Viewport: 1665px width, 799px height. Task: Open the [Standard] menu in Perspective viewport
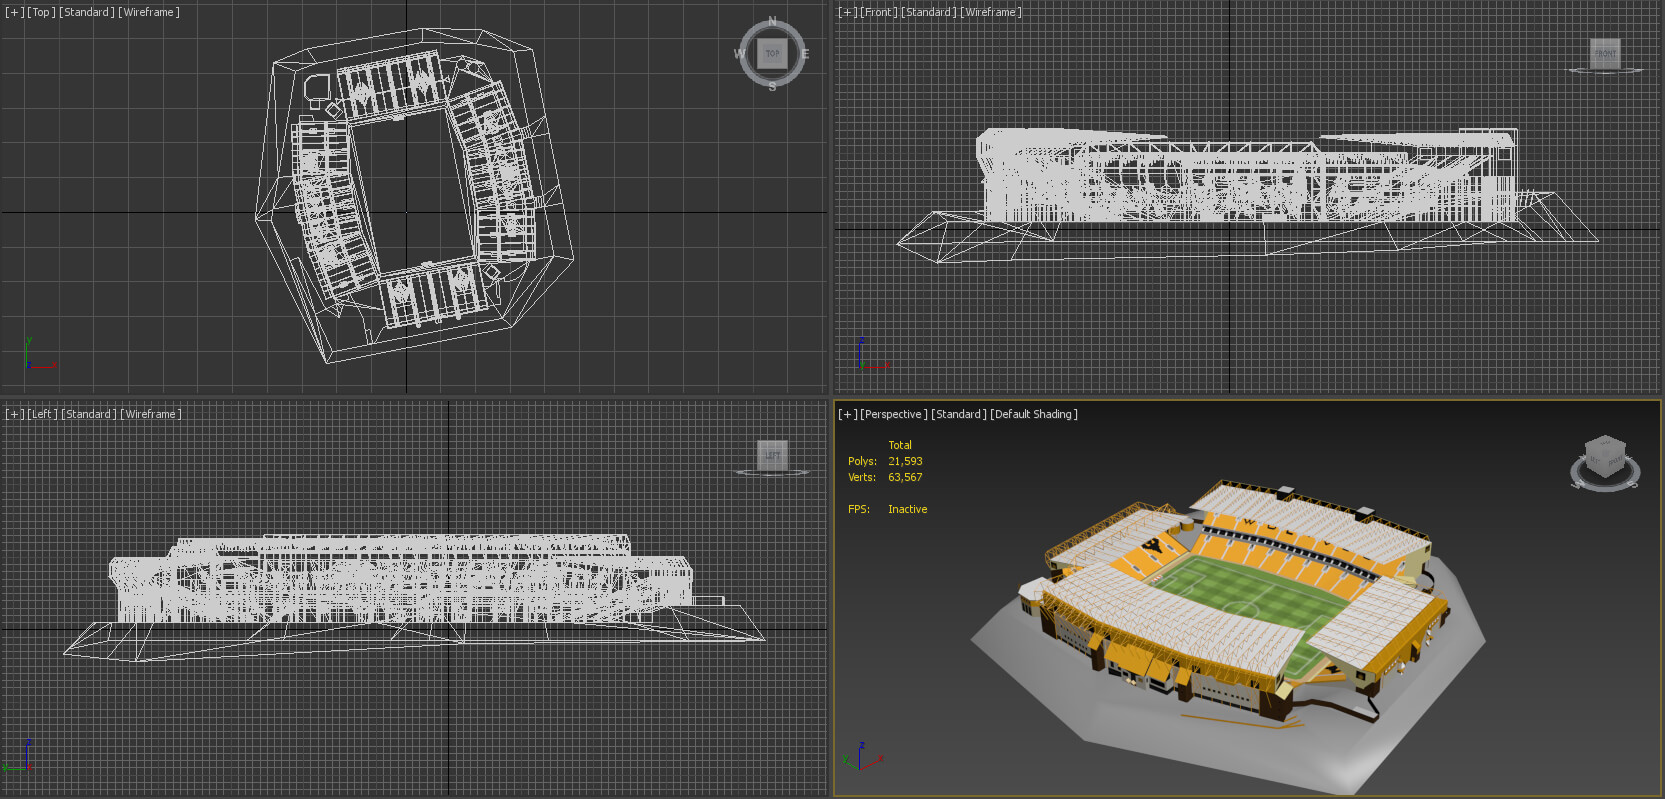[x=959, y=414]
